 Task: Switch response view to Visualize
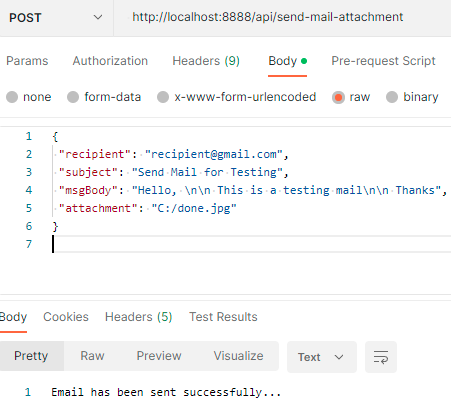(238, 356)
